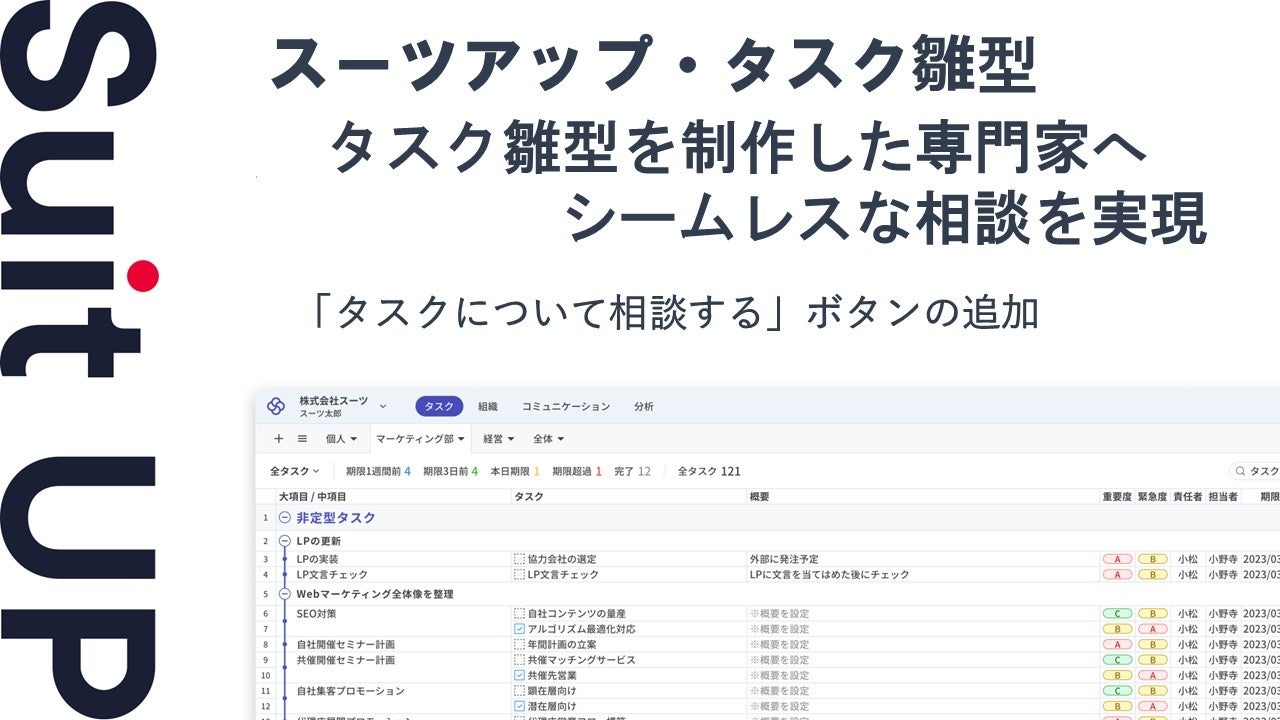Click the 責任者 column header
1280x720 pixels.
pyautogui.click(x=1187, y=497)
